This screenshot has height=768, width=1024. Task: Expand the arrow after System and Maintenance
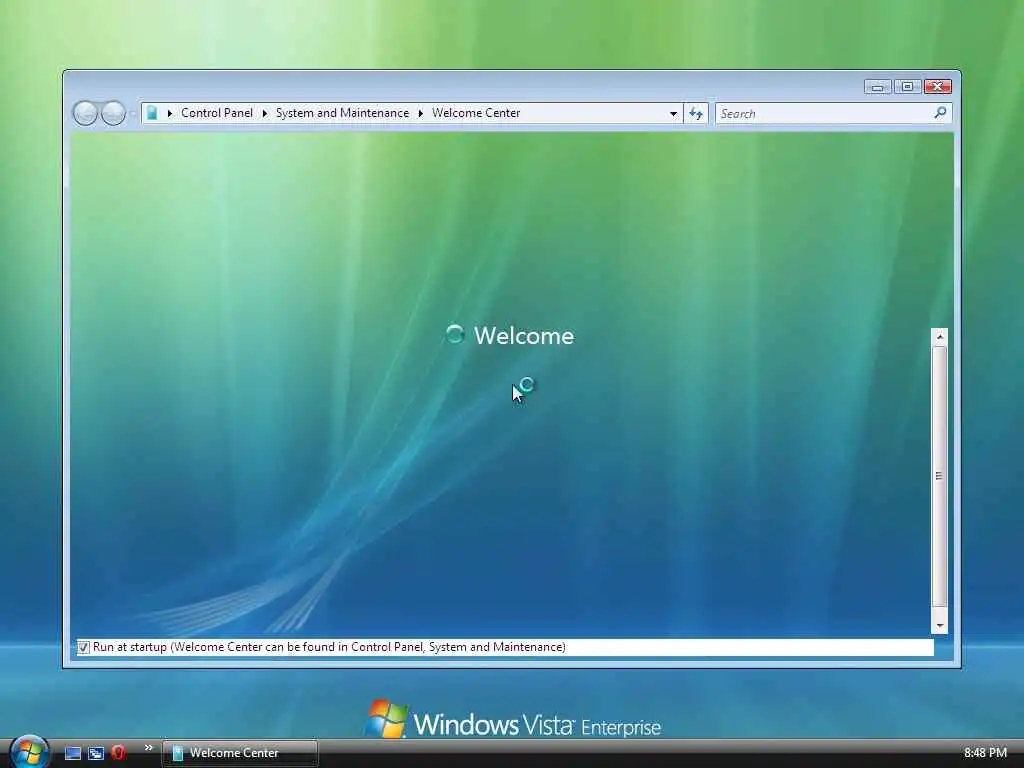(x=421, y=113)
